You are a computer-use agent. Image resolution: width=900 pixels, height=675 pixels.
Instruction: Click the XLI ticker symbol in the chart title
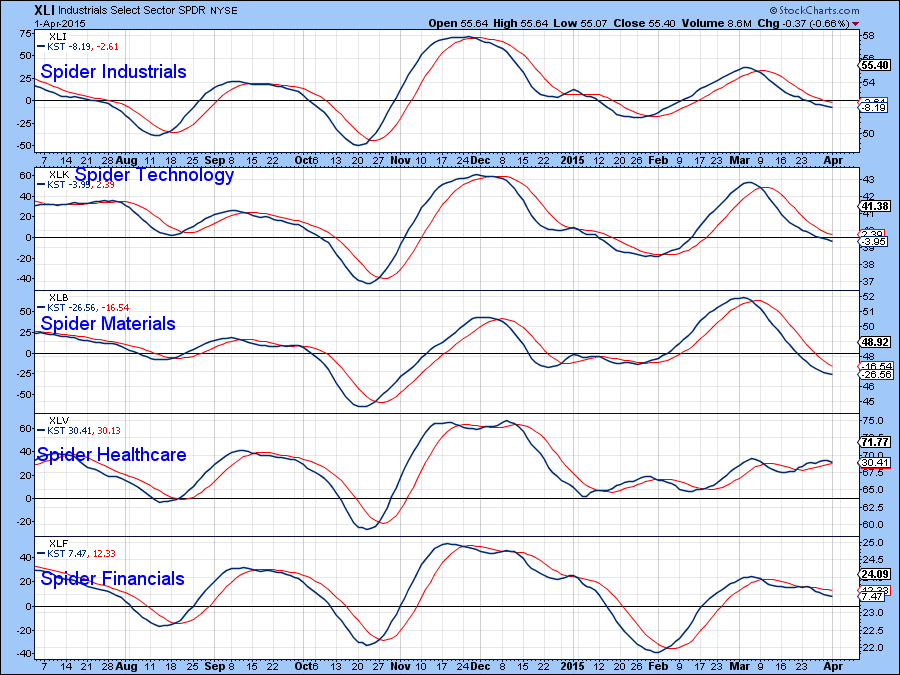(44, 10)
